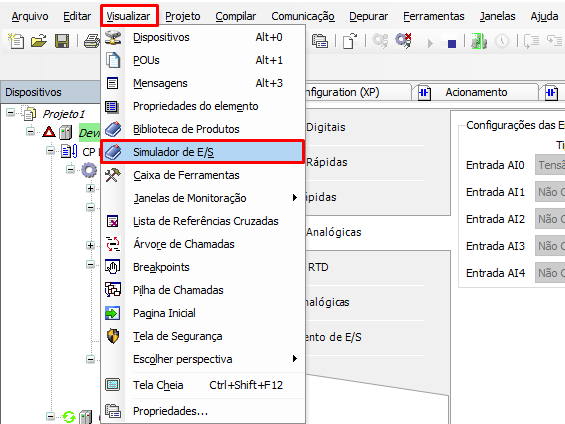Click the document-with-arrow toolbar icon
This screenshot has width=565, height=424.
pos(350,41)
